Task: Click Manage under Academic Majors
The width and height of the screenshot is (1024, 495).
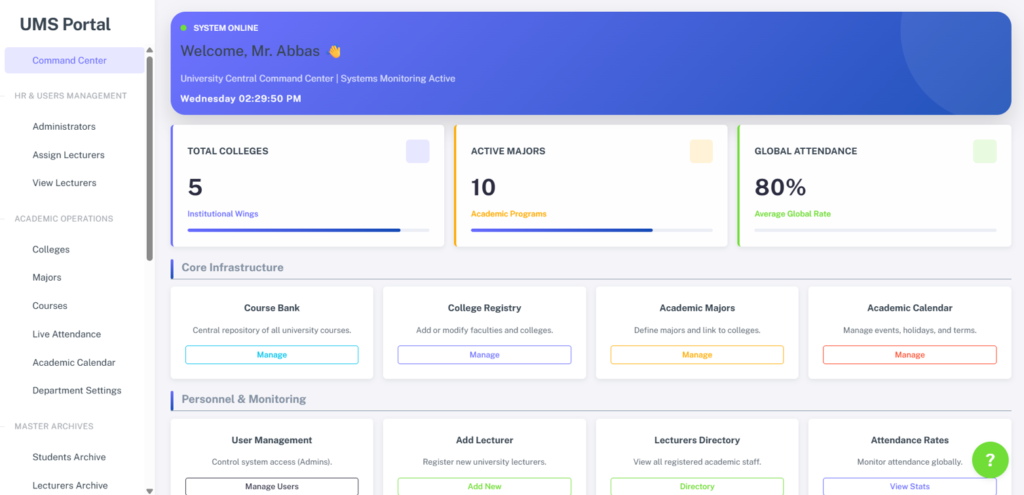Action: click(x=697, y=355)
